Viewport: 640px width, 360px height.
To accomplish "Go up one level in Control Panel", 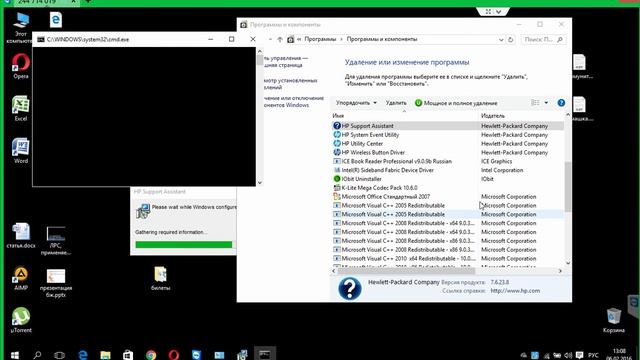I will [280, 40].
